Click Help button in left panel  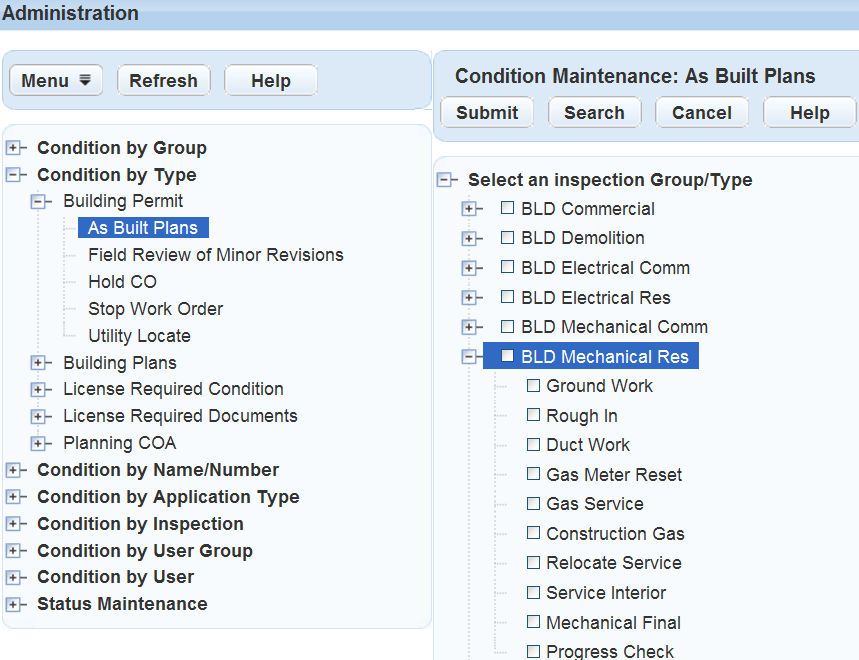pos(270,81)
